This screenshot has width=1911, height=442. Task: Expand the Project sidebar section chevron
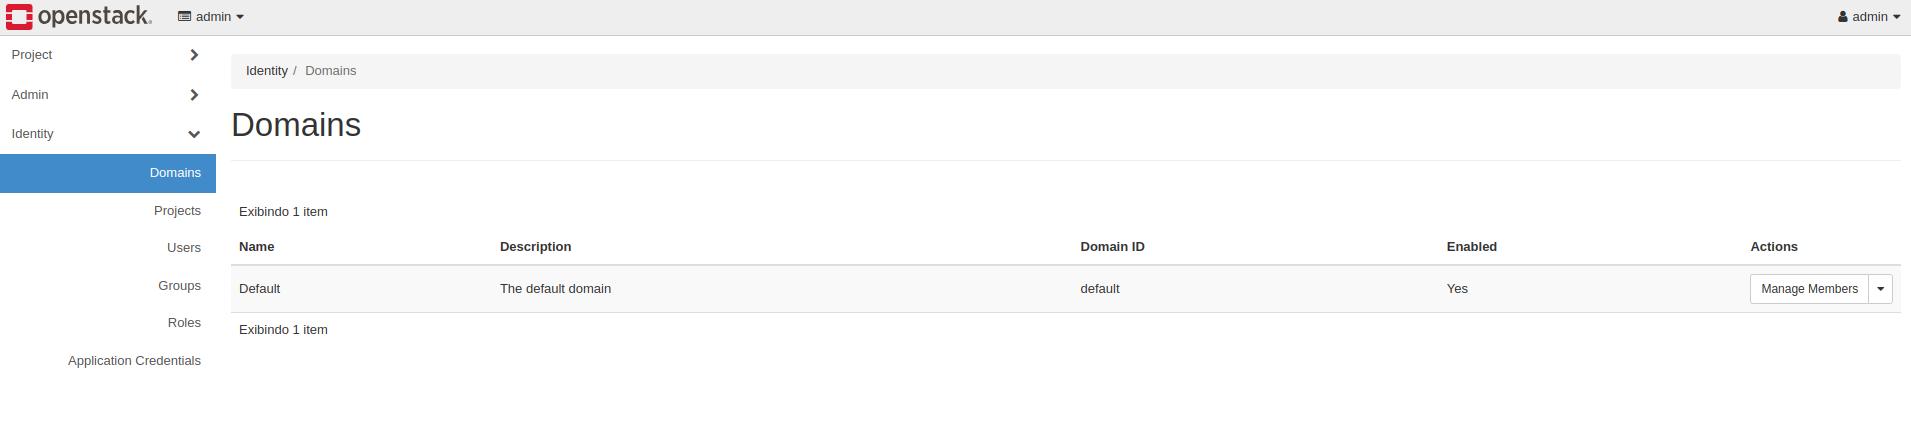(x=194, y=55)
